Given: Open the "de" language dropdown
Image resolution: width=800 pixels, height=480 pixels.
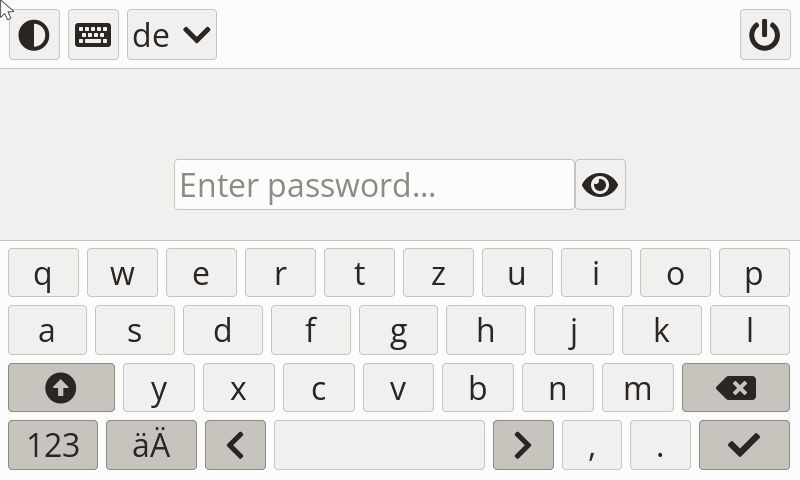Looking at the screenshot, I should 172,35.
